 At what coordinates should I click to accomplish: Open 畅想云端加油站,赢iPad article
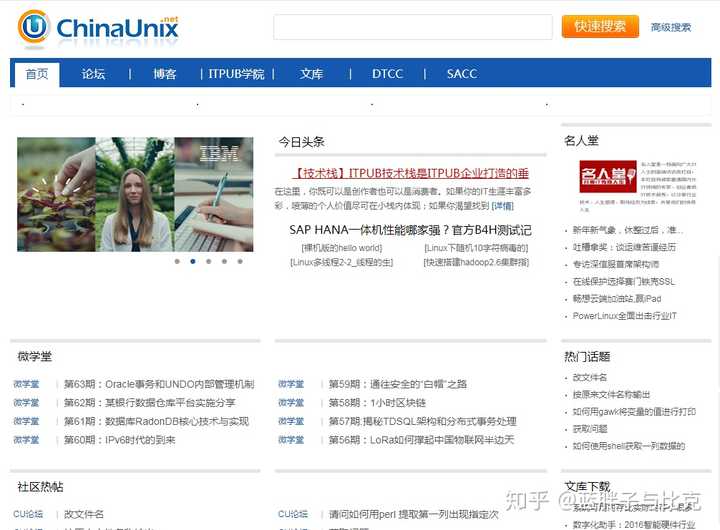click(x=617, y=299)
